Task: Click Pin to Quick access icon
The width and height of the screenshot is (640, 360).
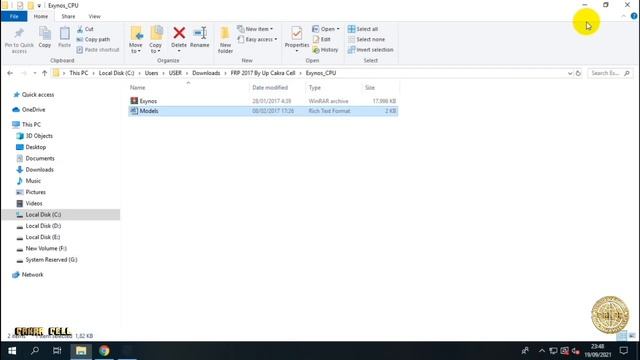Action: point(19,40)
